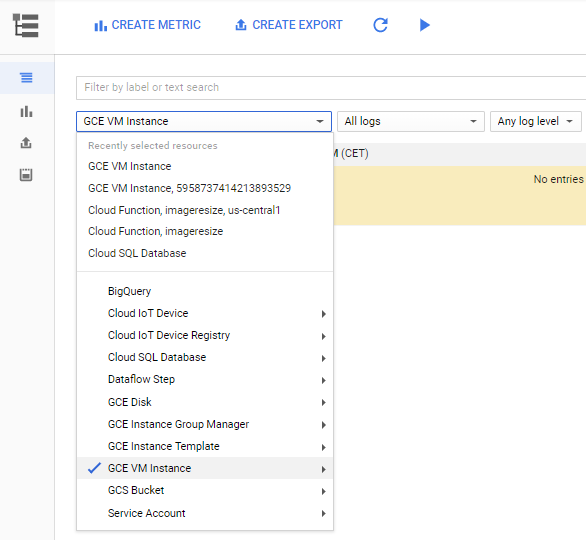
Task: Click the blue checkmark beside GCE VM Instance
Action: [x=94, y=468]
